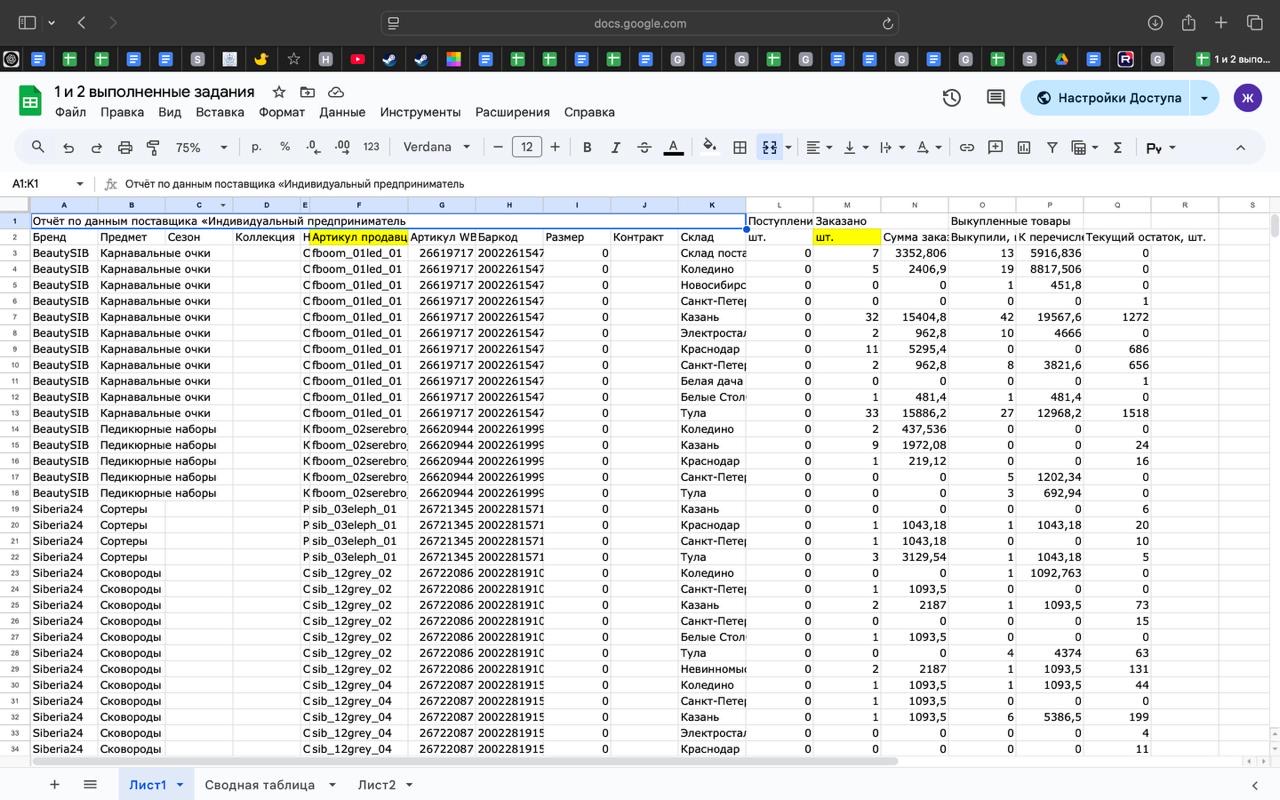The height and width of the screenshot is (800, 1280).
Task: Switch to the Лист2 sheet tab
Action: coord(377,785)
